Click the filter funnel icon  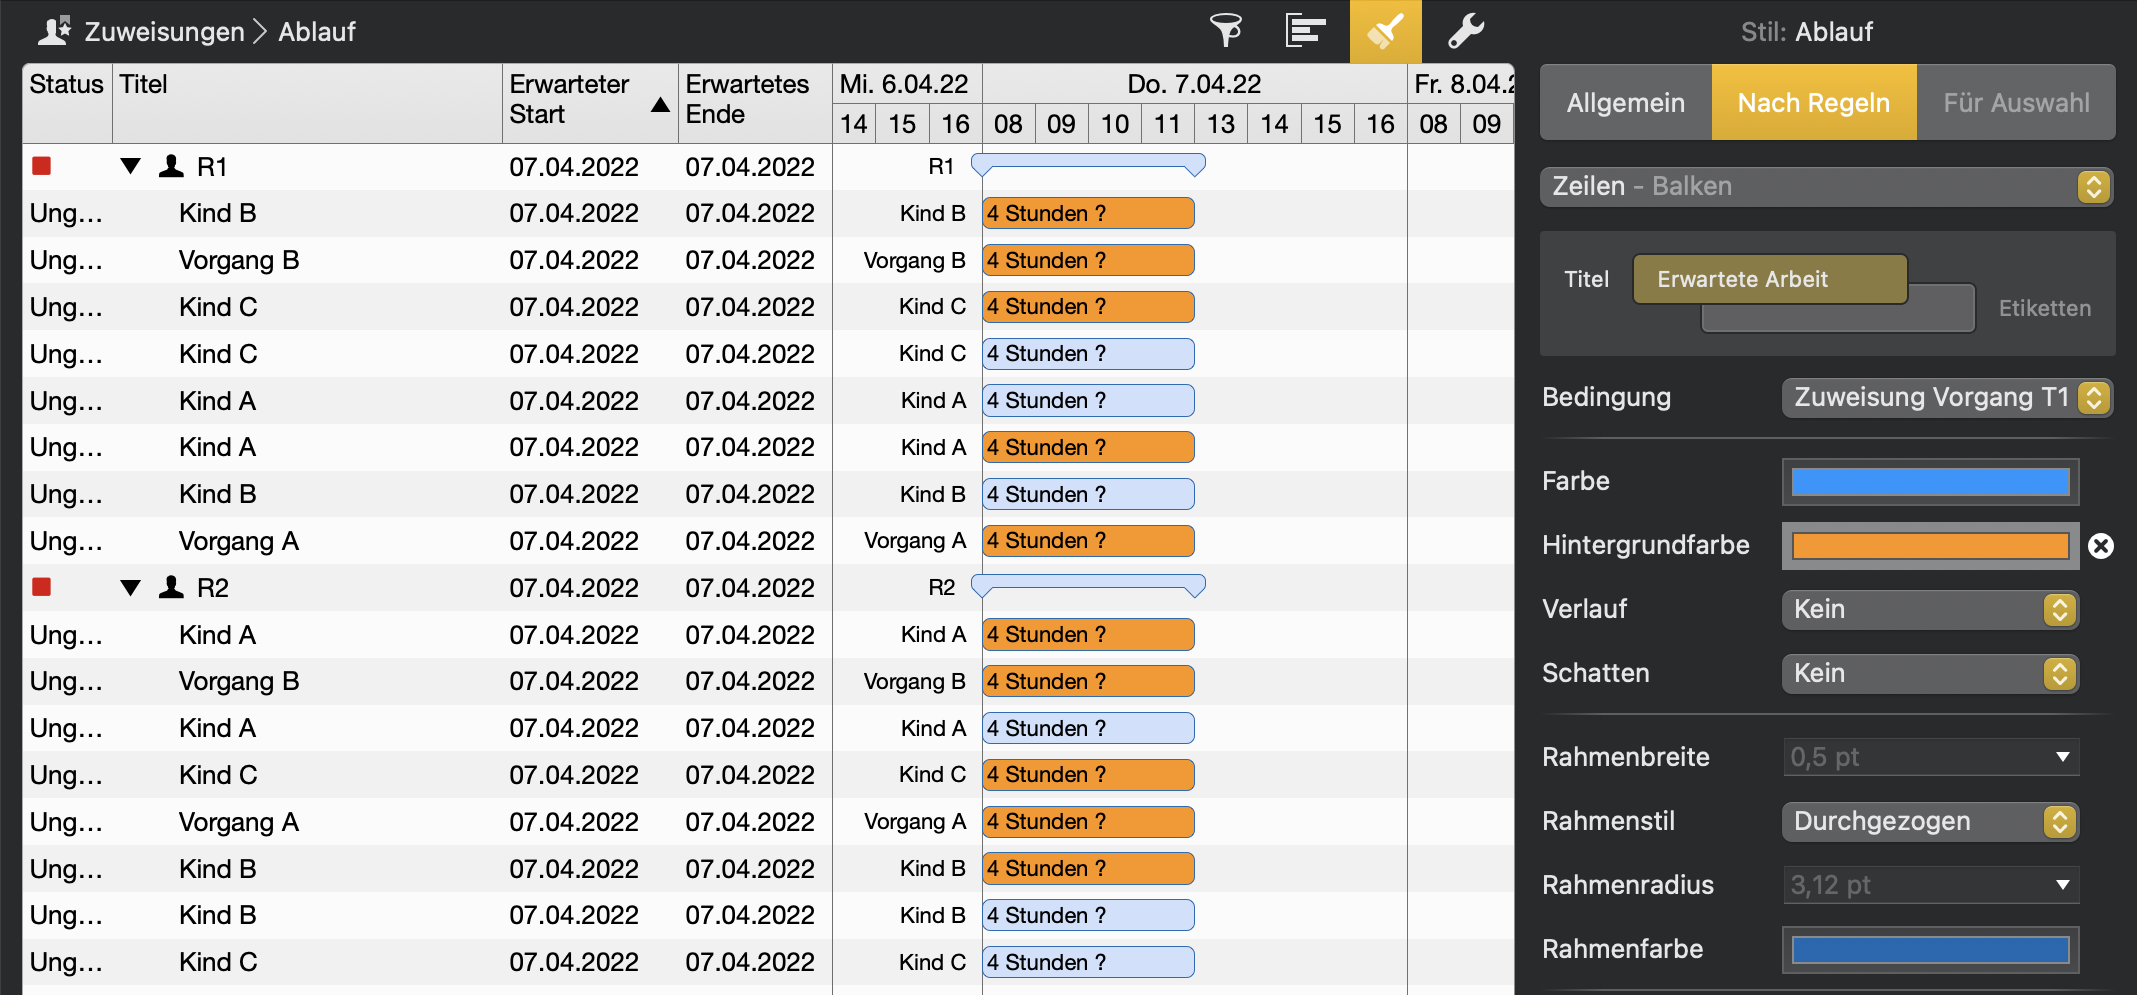(1225, 31)
